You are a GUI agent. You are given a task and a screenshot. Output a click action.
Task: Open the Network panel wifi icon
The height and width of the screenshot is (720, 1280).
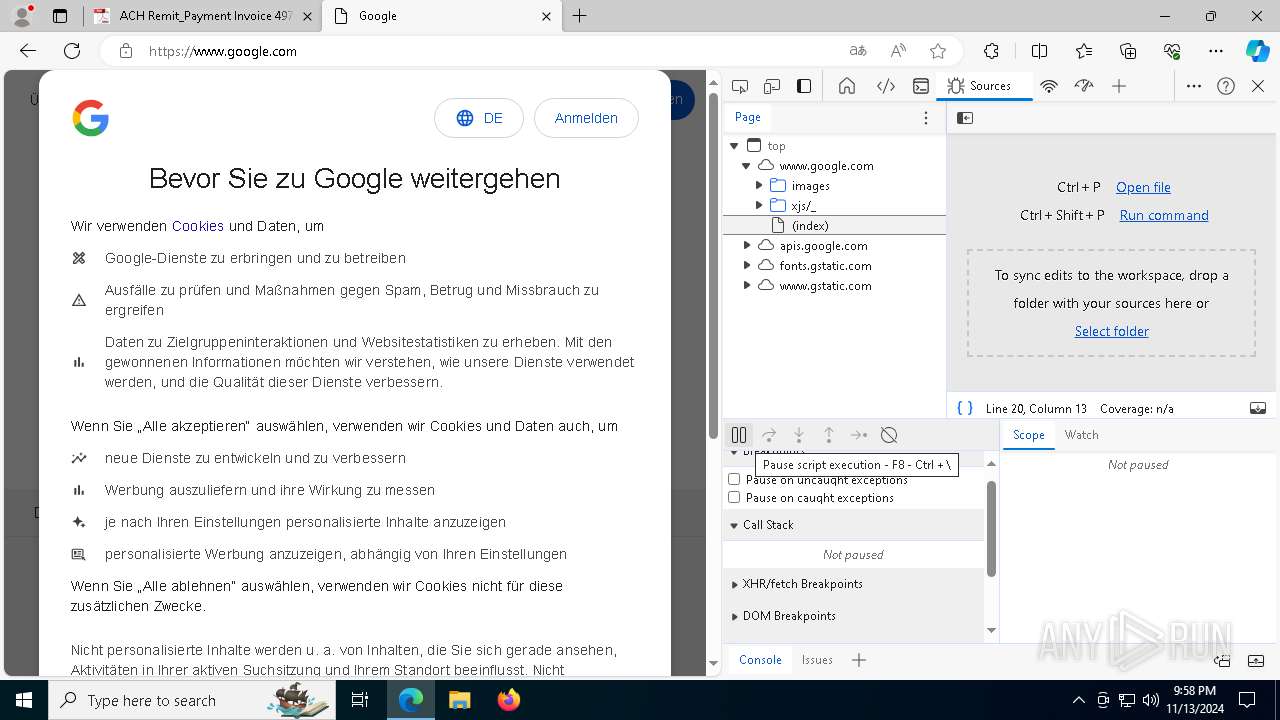(1049, 86)
